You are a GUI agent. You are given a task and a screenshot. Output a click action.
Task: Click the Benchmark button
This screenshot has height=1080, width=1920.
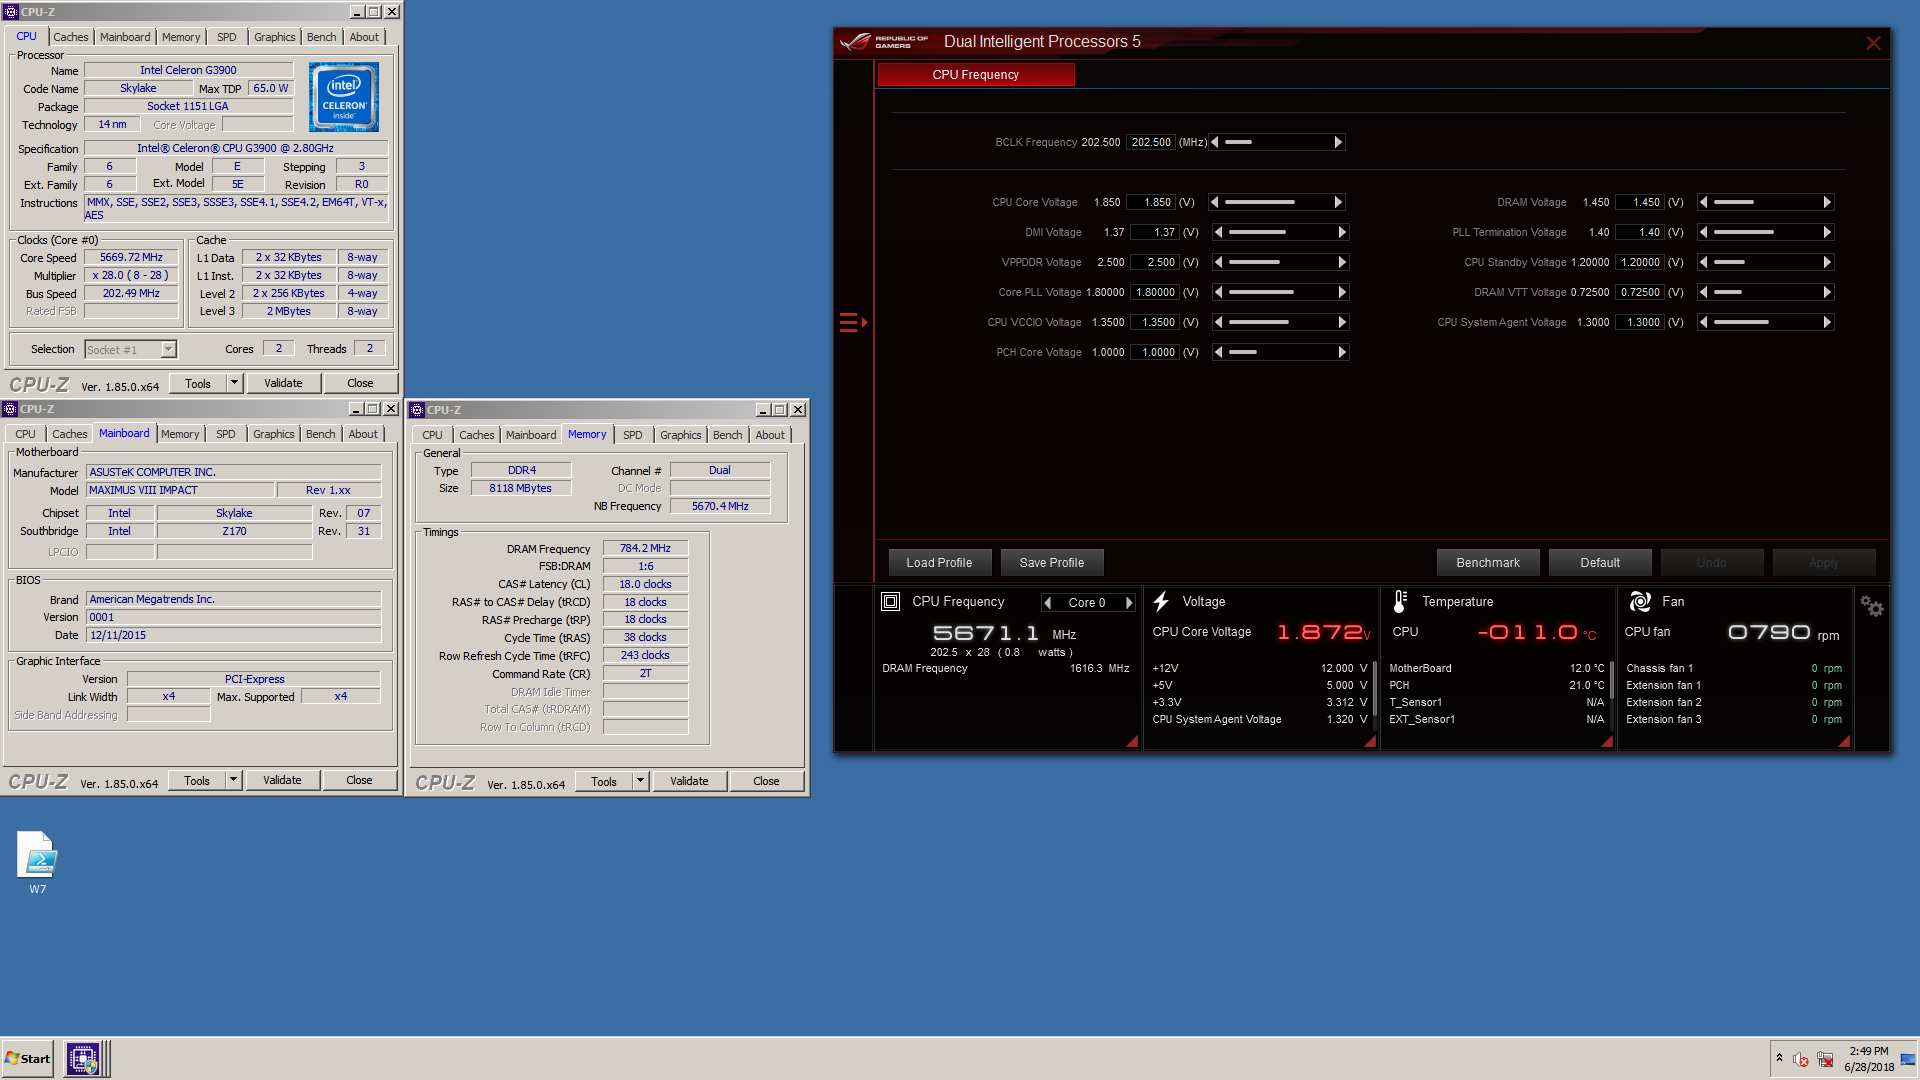(1488, 563)
